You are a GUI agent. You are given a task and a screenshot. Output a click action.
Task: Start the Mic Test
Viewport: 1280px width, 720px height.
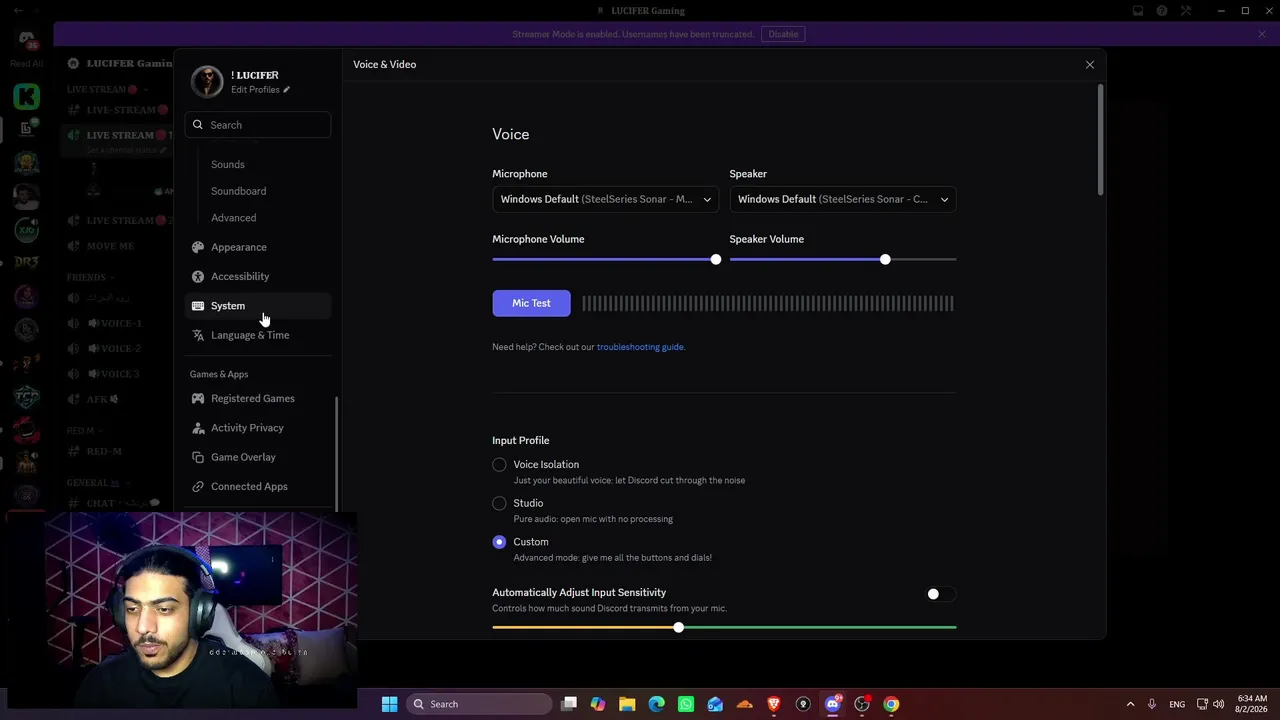pos(531,303)
